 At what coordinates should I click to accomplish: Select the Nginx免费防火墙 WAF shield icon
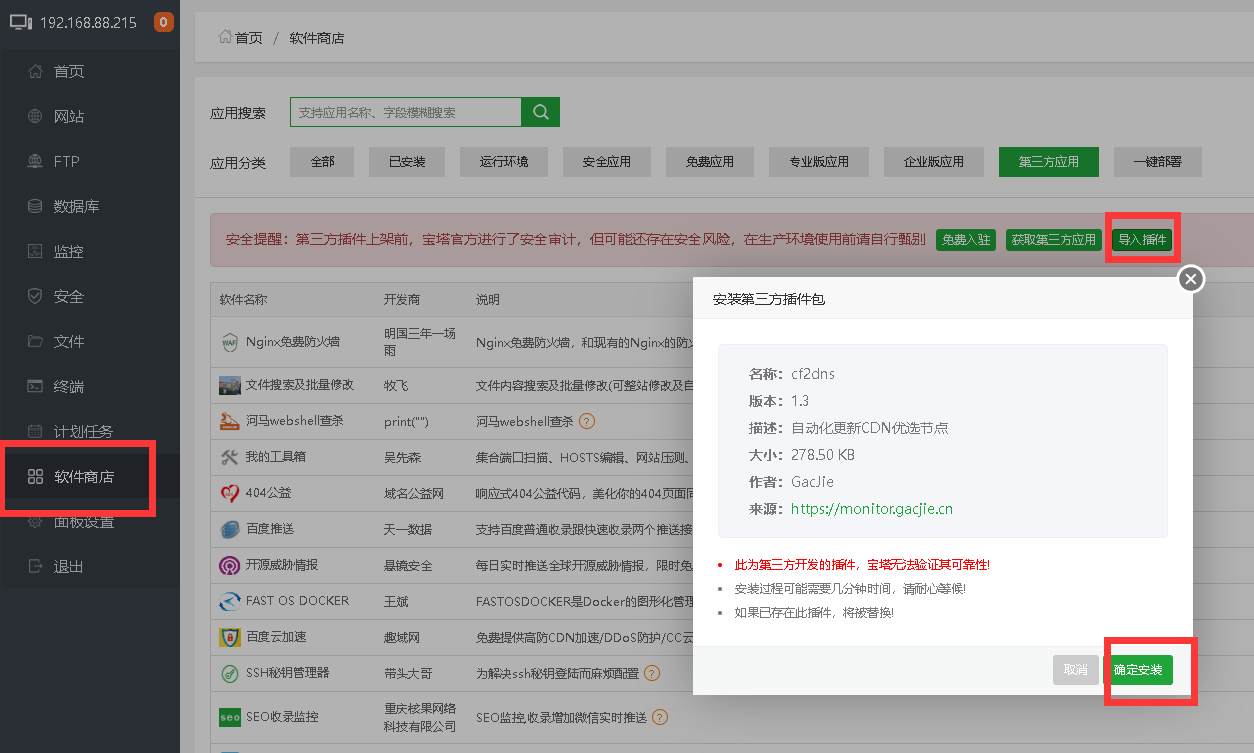[x=230, y=341]
